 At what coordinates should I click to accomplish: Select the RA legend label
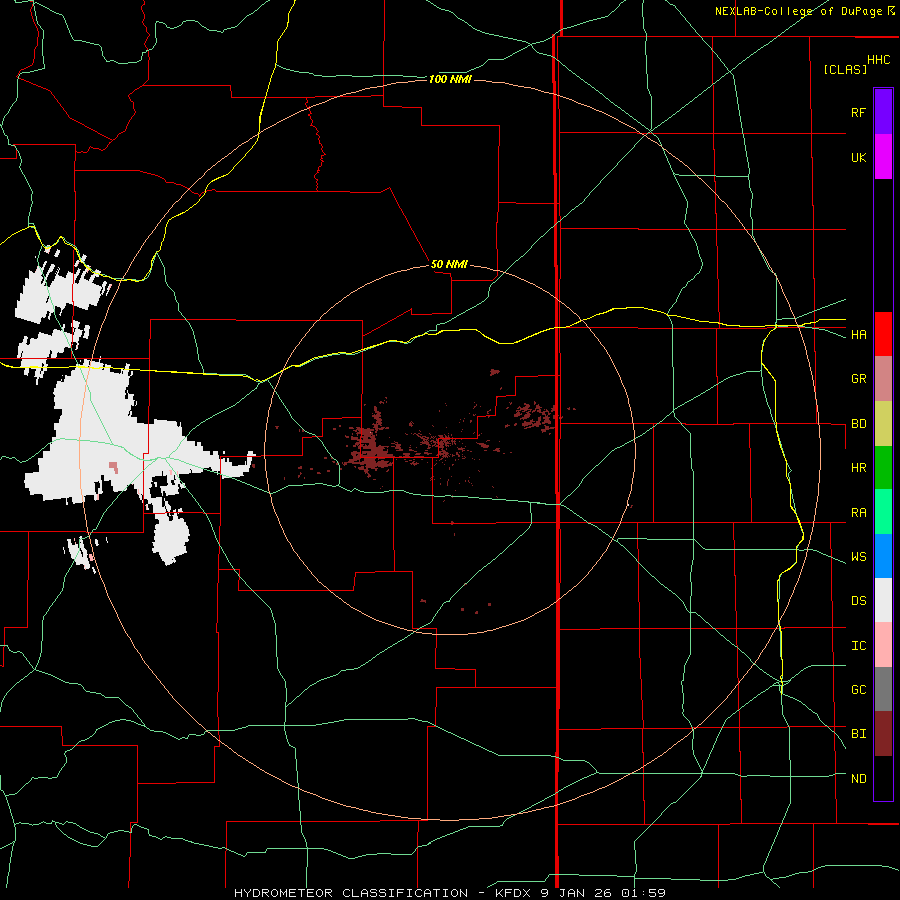pos(858,513)
